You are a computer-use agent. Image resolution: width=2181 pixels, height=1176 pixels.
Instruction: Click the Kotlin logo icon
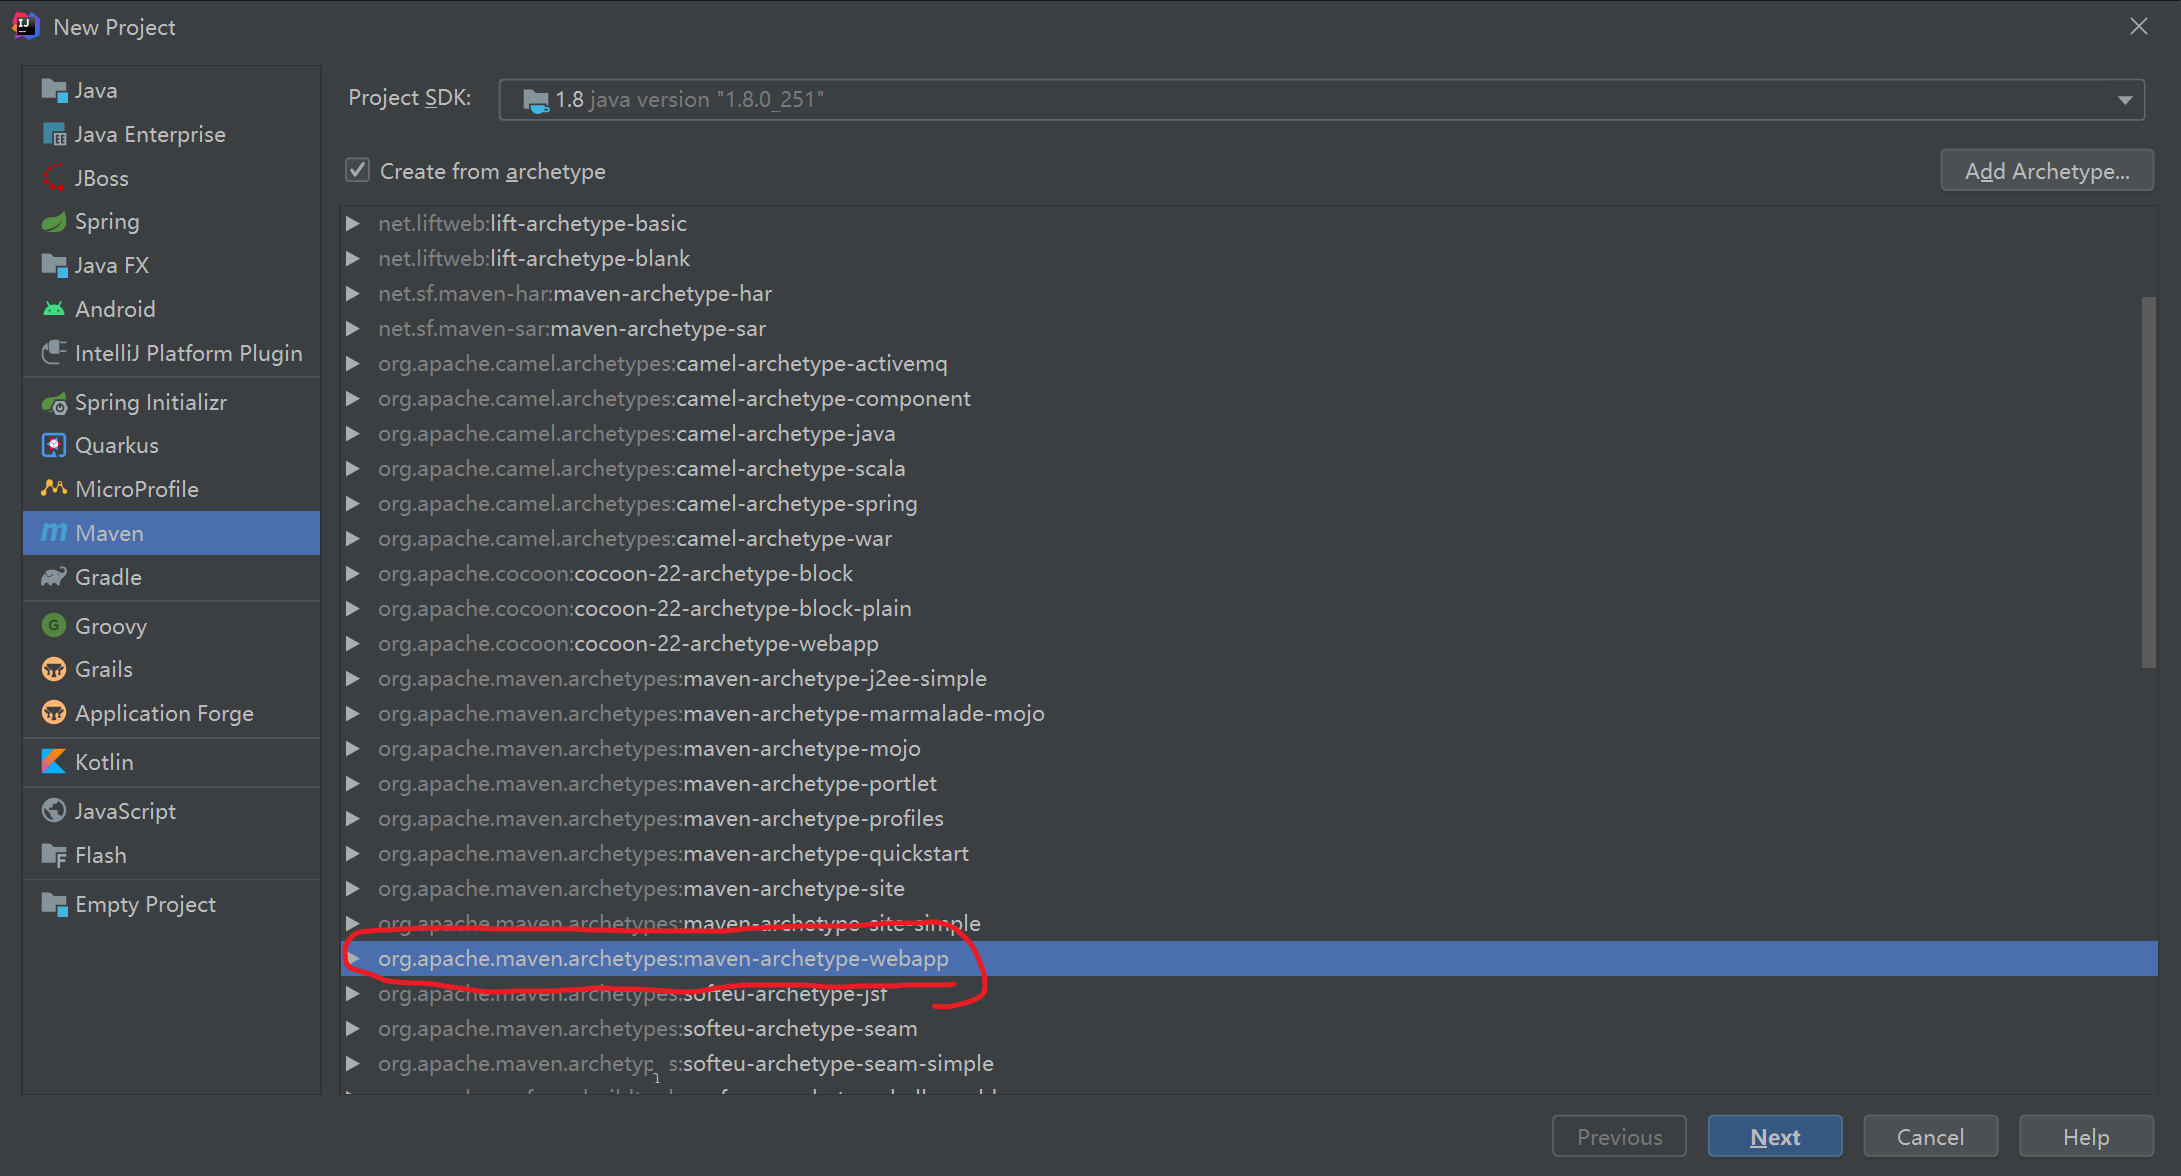click(x=54, y=762)
